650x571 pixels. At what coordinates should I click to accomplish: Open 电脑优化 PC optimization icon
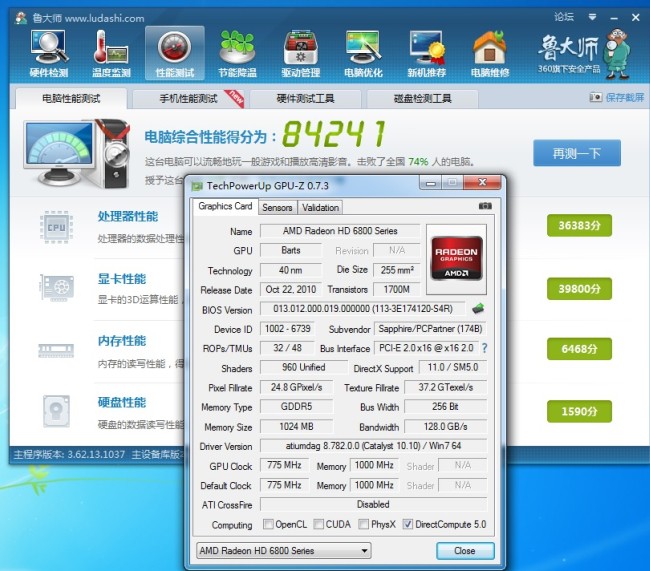point(364,54)
